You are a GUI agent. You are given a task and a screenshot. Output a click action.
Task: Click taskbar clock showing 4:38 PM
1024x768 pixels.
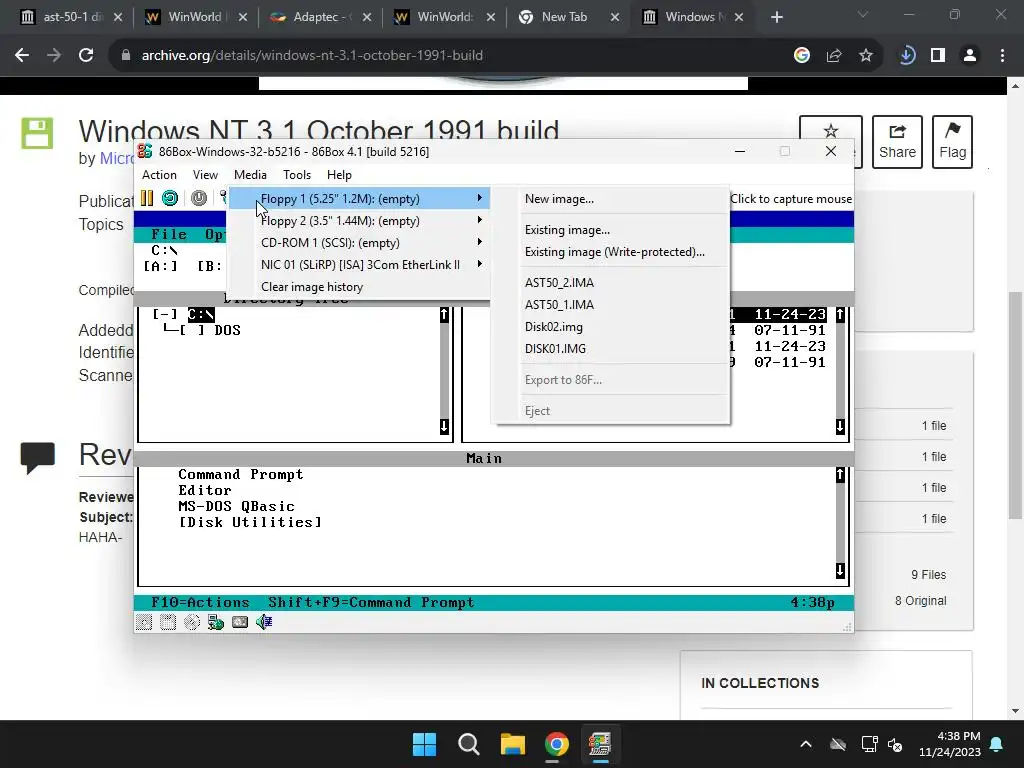pyautogui.click(x=950, y=744)
